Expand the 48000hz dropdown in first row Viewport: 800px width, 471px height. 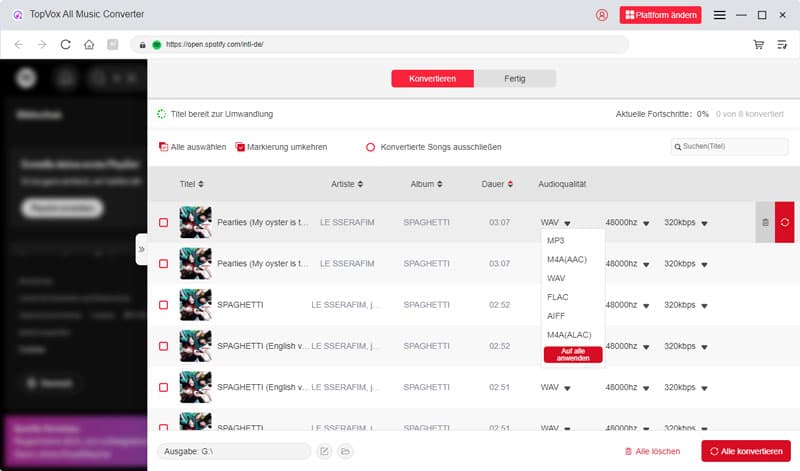pyautogui.click(x=646, y=223)
